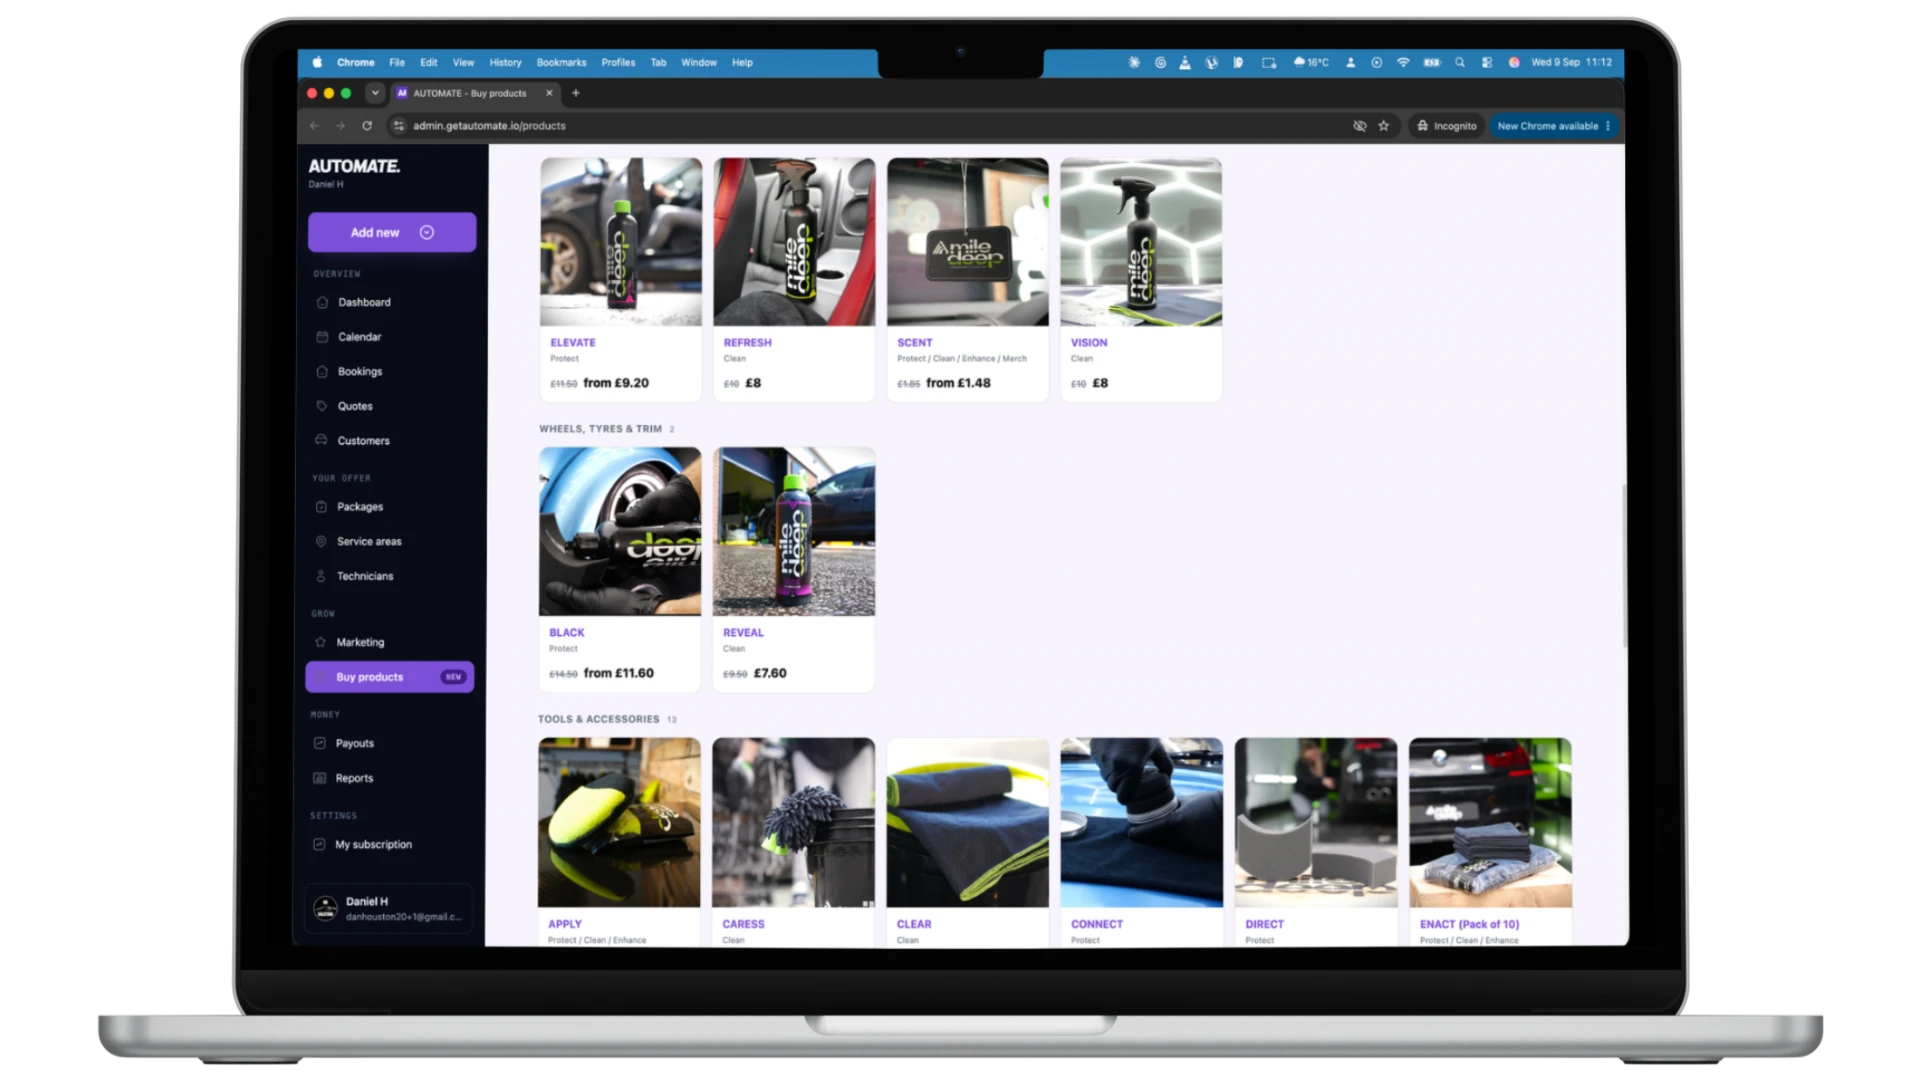Click the ENACT (Pack of 10) image
The width and height of the screenshot is (1920, 1080).
[x=1490, y=822]
